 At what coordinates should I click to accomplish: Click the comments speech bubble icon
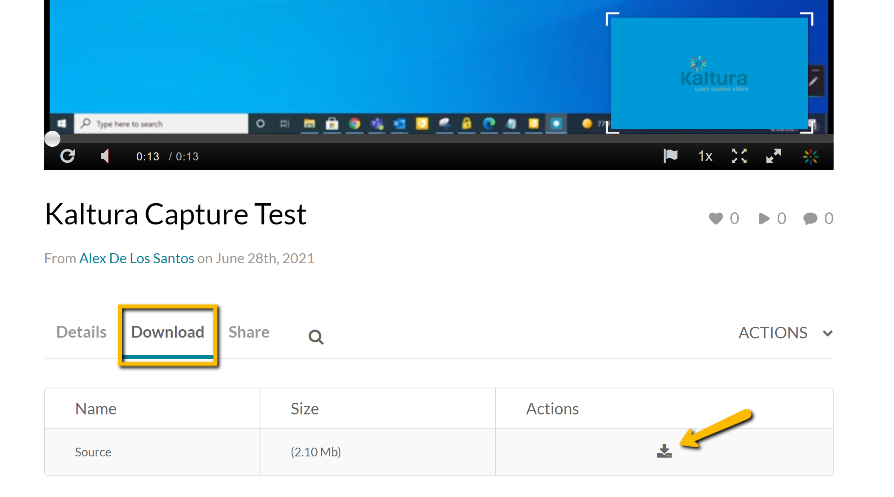[x=810, y=219]
